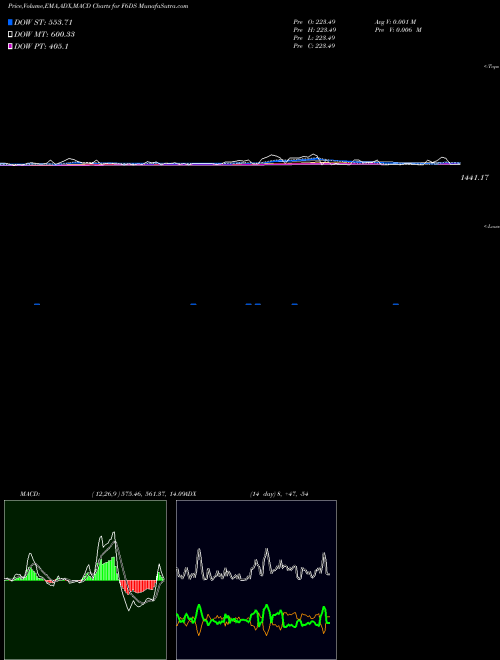Click the 'Pre V' previous volume text
This screenshot has height=660, width=500.
coord(399,30)
